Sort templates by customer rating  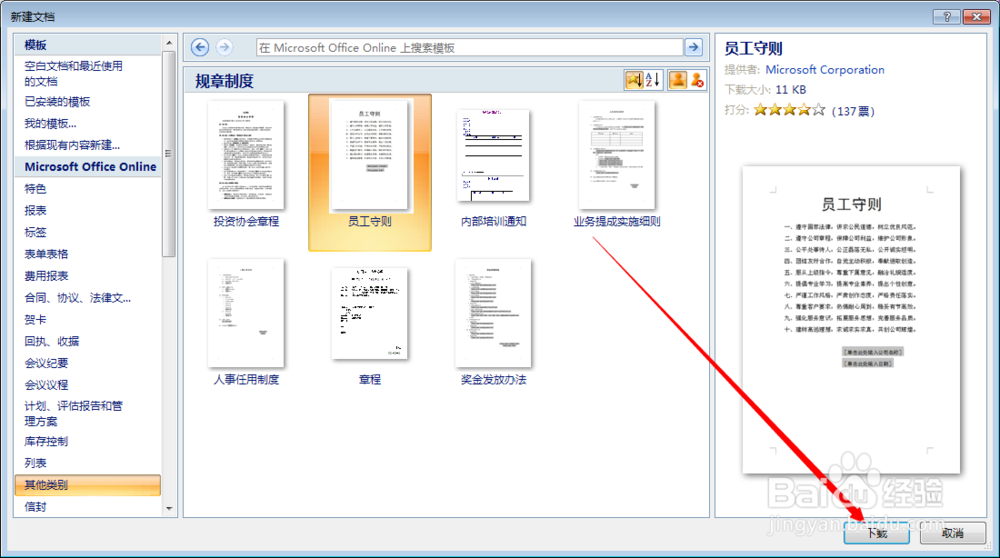pos(633,80)
